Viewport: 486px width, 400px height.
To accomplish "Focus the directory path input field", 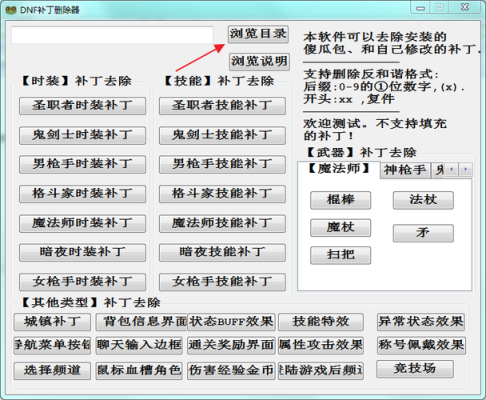I will point(112,35).
